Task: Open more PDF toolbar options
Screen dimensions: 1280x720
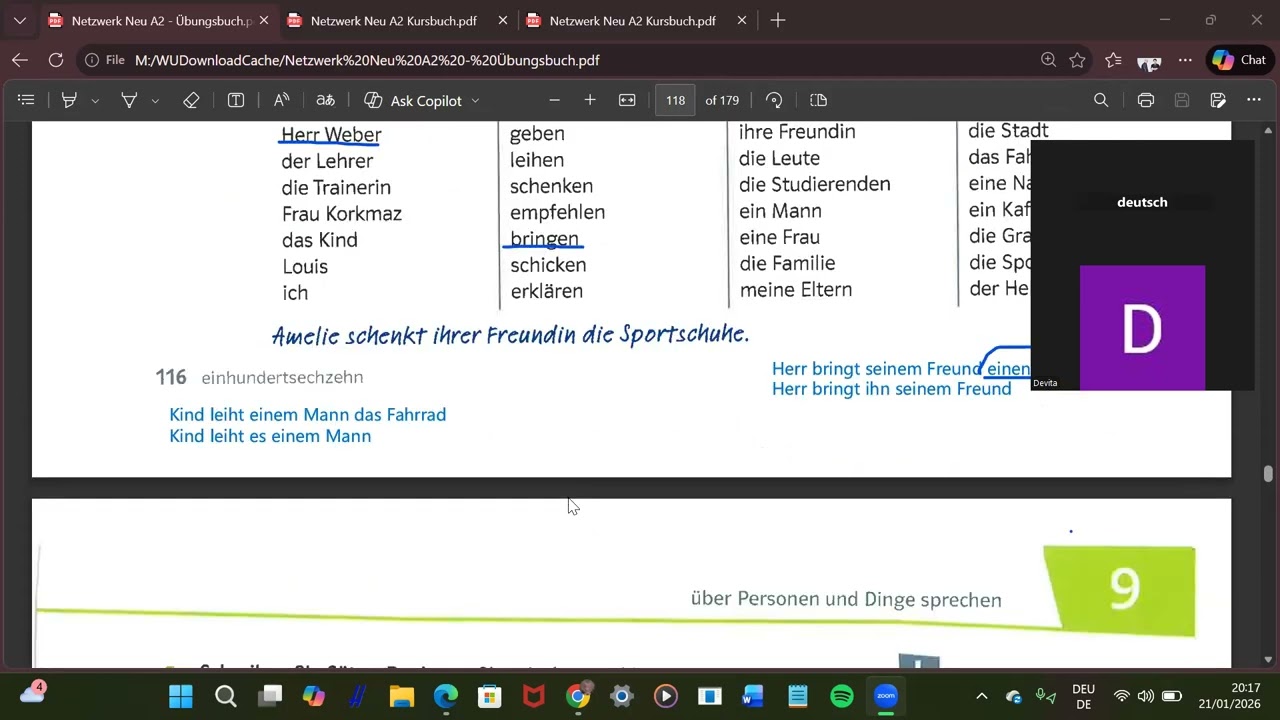Action: point(1254,100)
